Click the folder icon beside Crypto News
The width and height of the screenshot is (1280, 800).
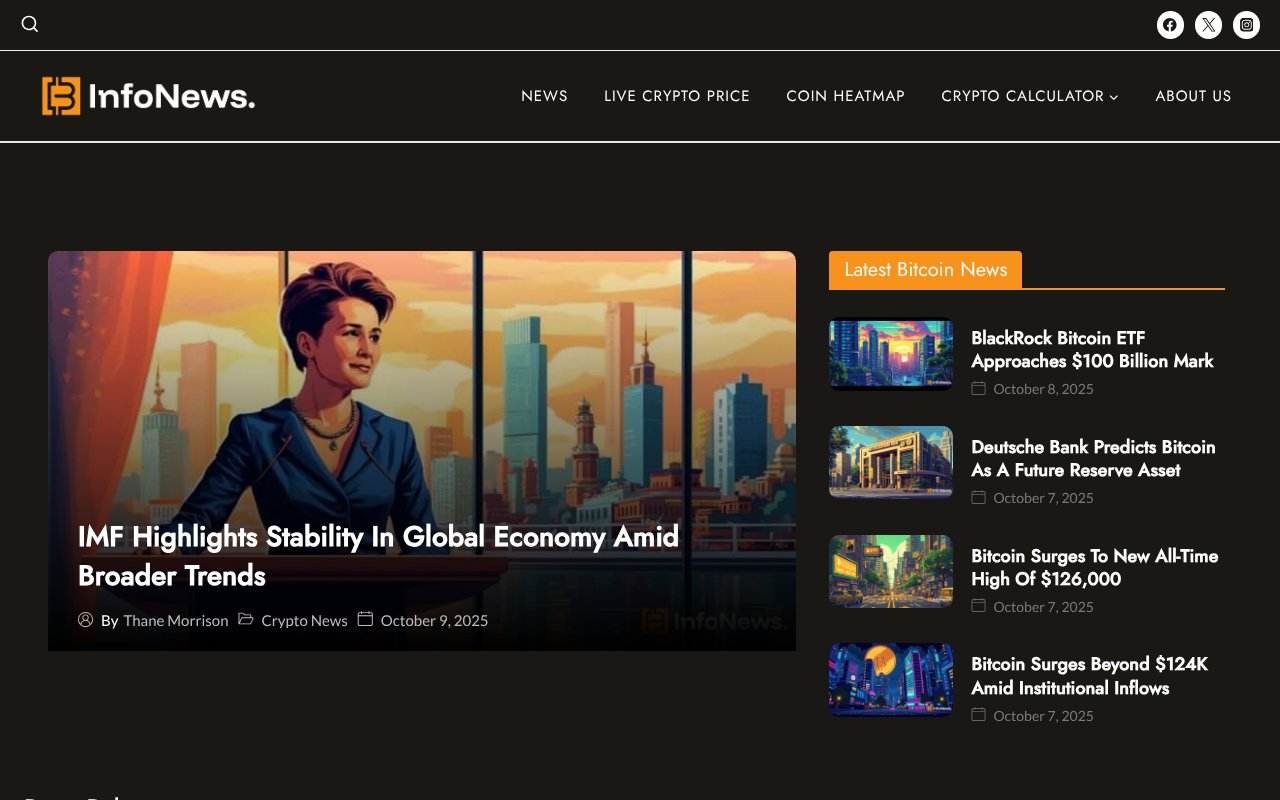(x=246, y=620)
